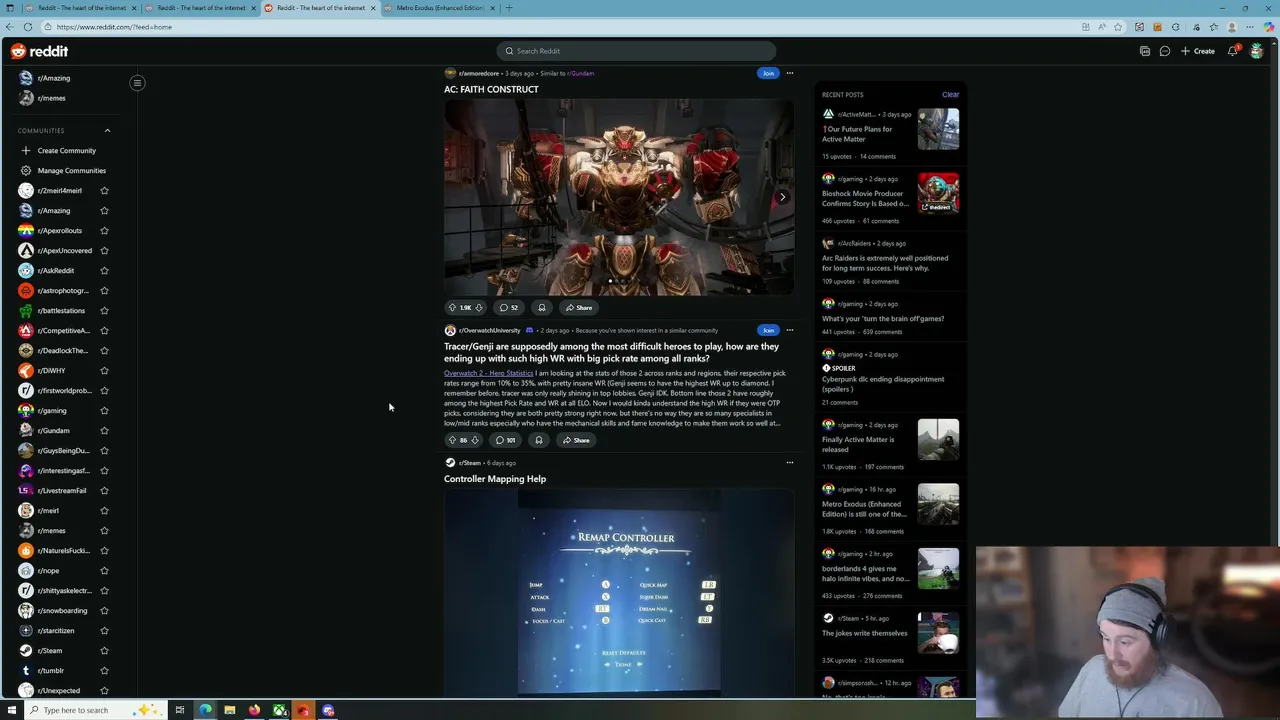Favorite r/Gundam with its star
Viewport: 1280px width, 720px height.
click(x=104, y=431)
